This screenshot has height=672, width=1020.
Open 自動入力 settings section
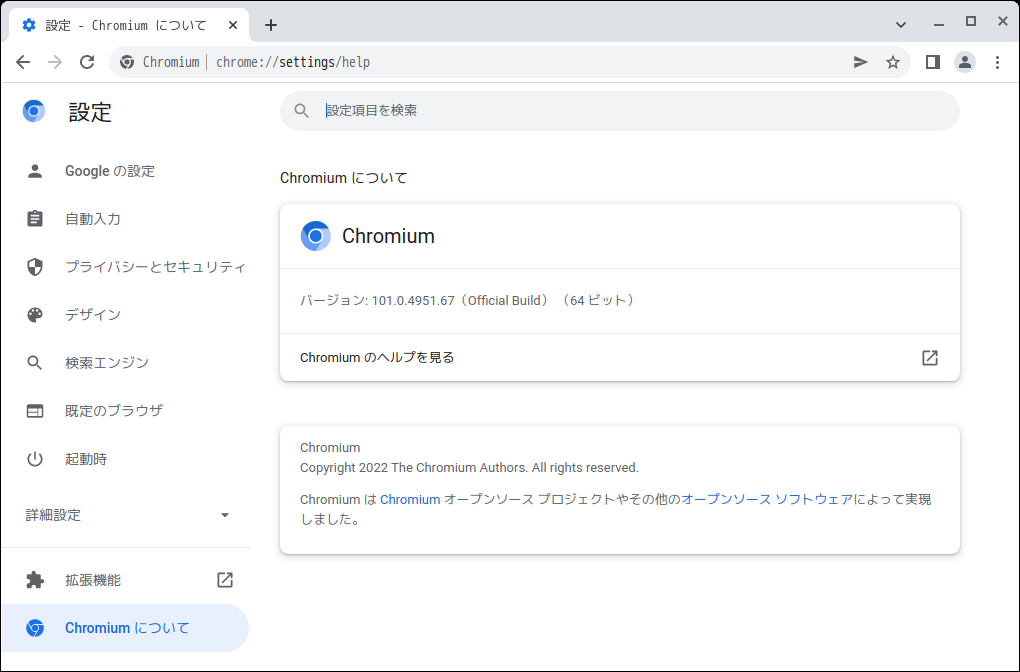126,219
